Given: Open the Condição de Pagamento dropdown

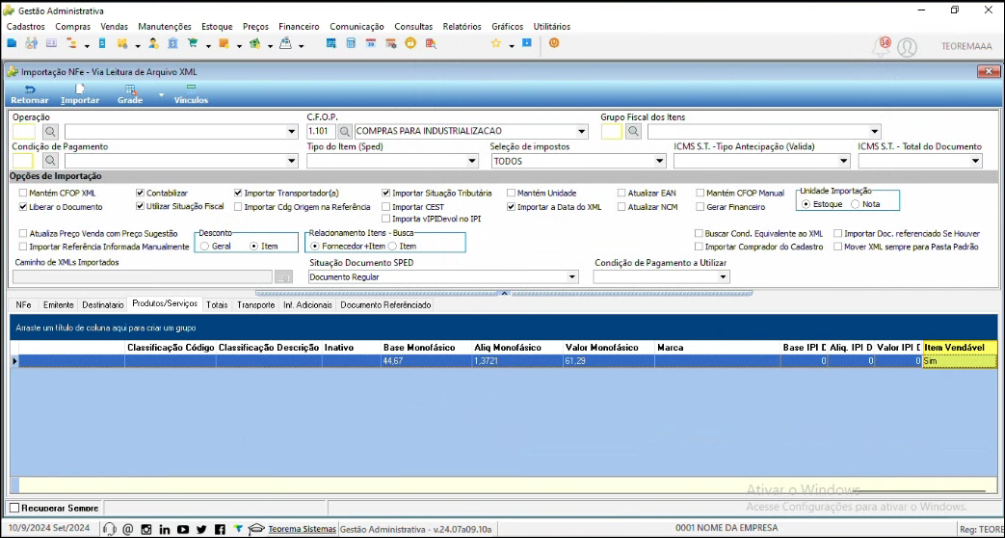Looking at the screenshot, I should 292,162.
